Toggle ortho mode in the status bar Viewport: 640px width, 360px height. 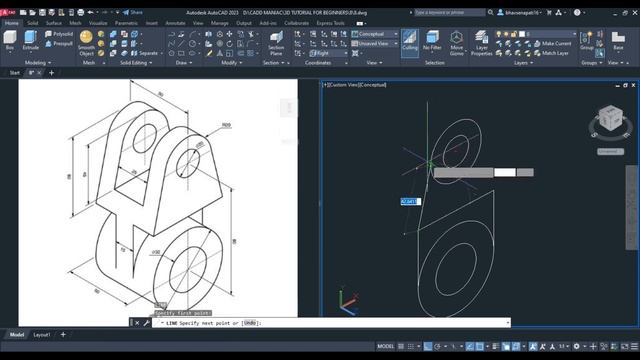(427, 346)
